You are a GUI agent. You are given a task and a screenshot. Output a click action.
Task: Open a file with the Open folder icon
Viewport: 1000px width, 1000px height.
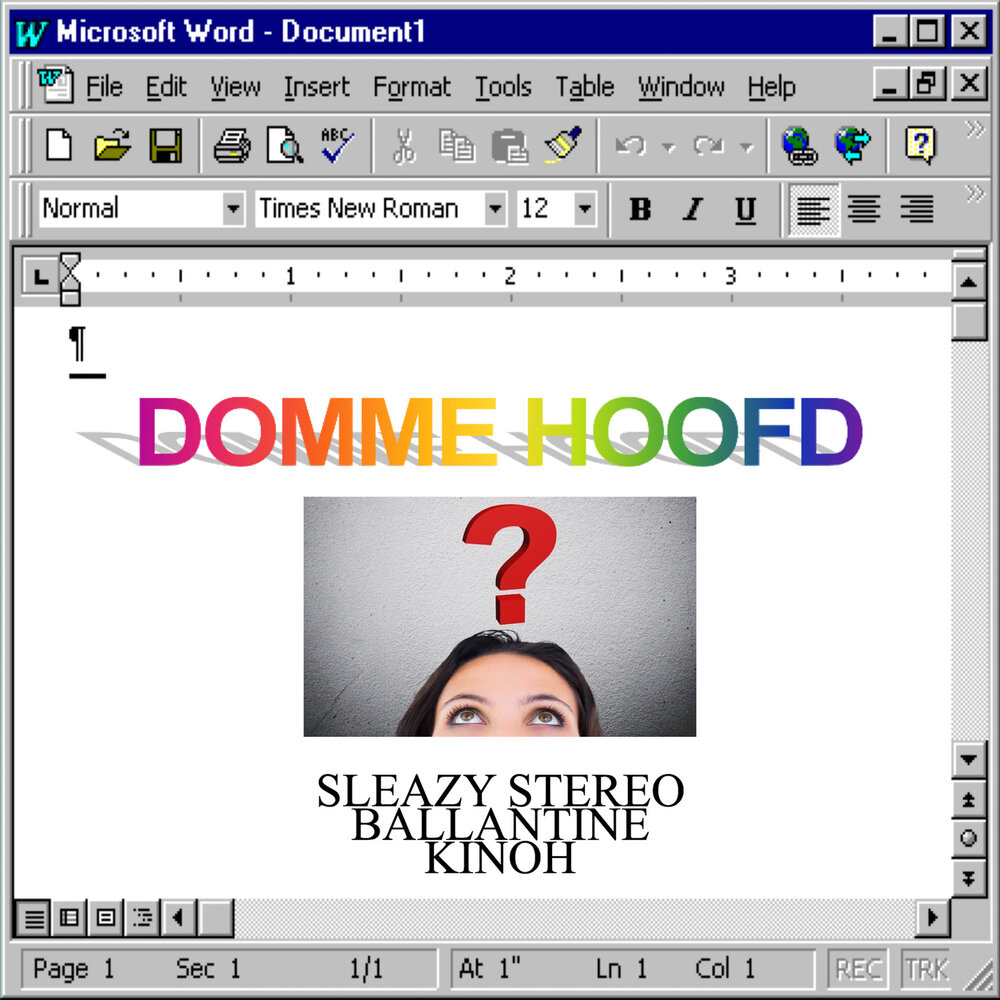(113, 146)
